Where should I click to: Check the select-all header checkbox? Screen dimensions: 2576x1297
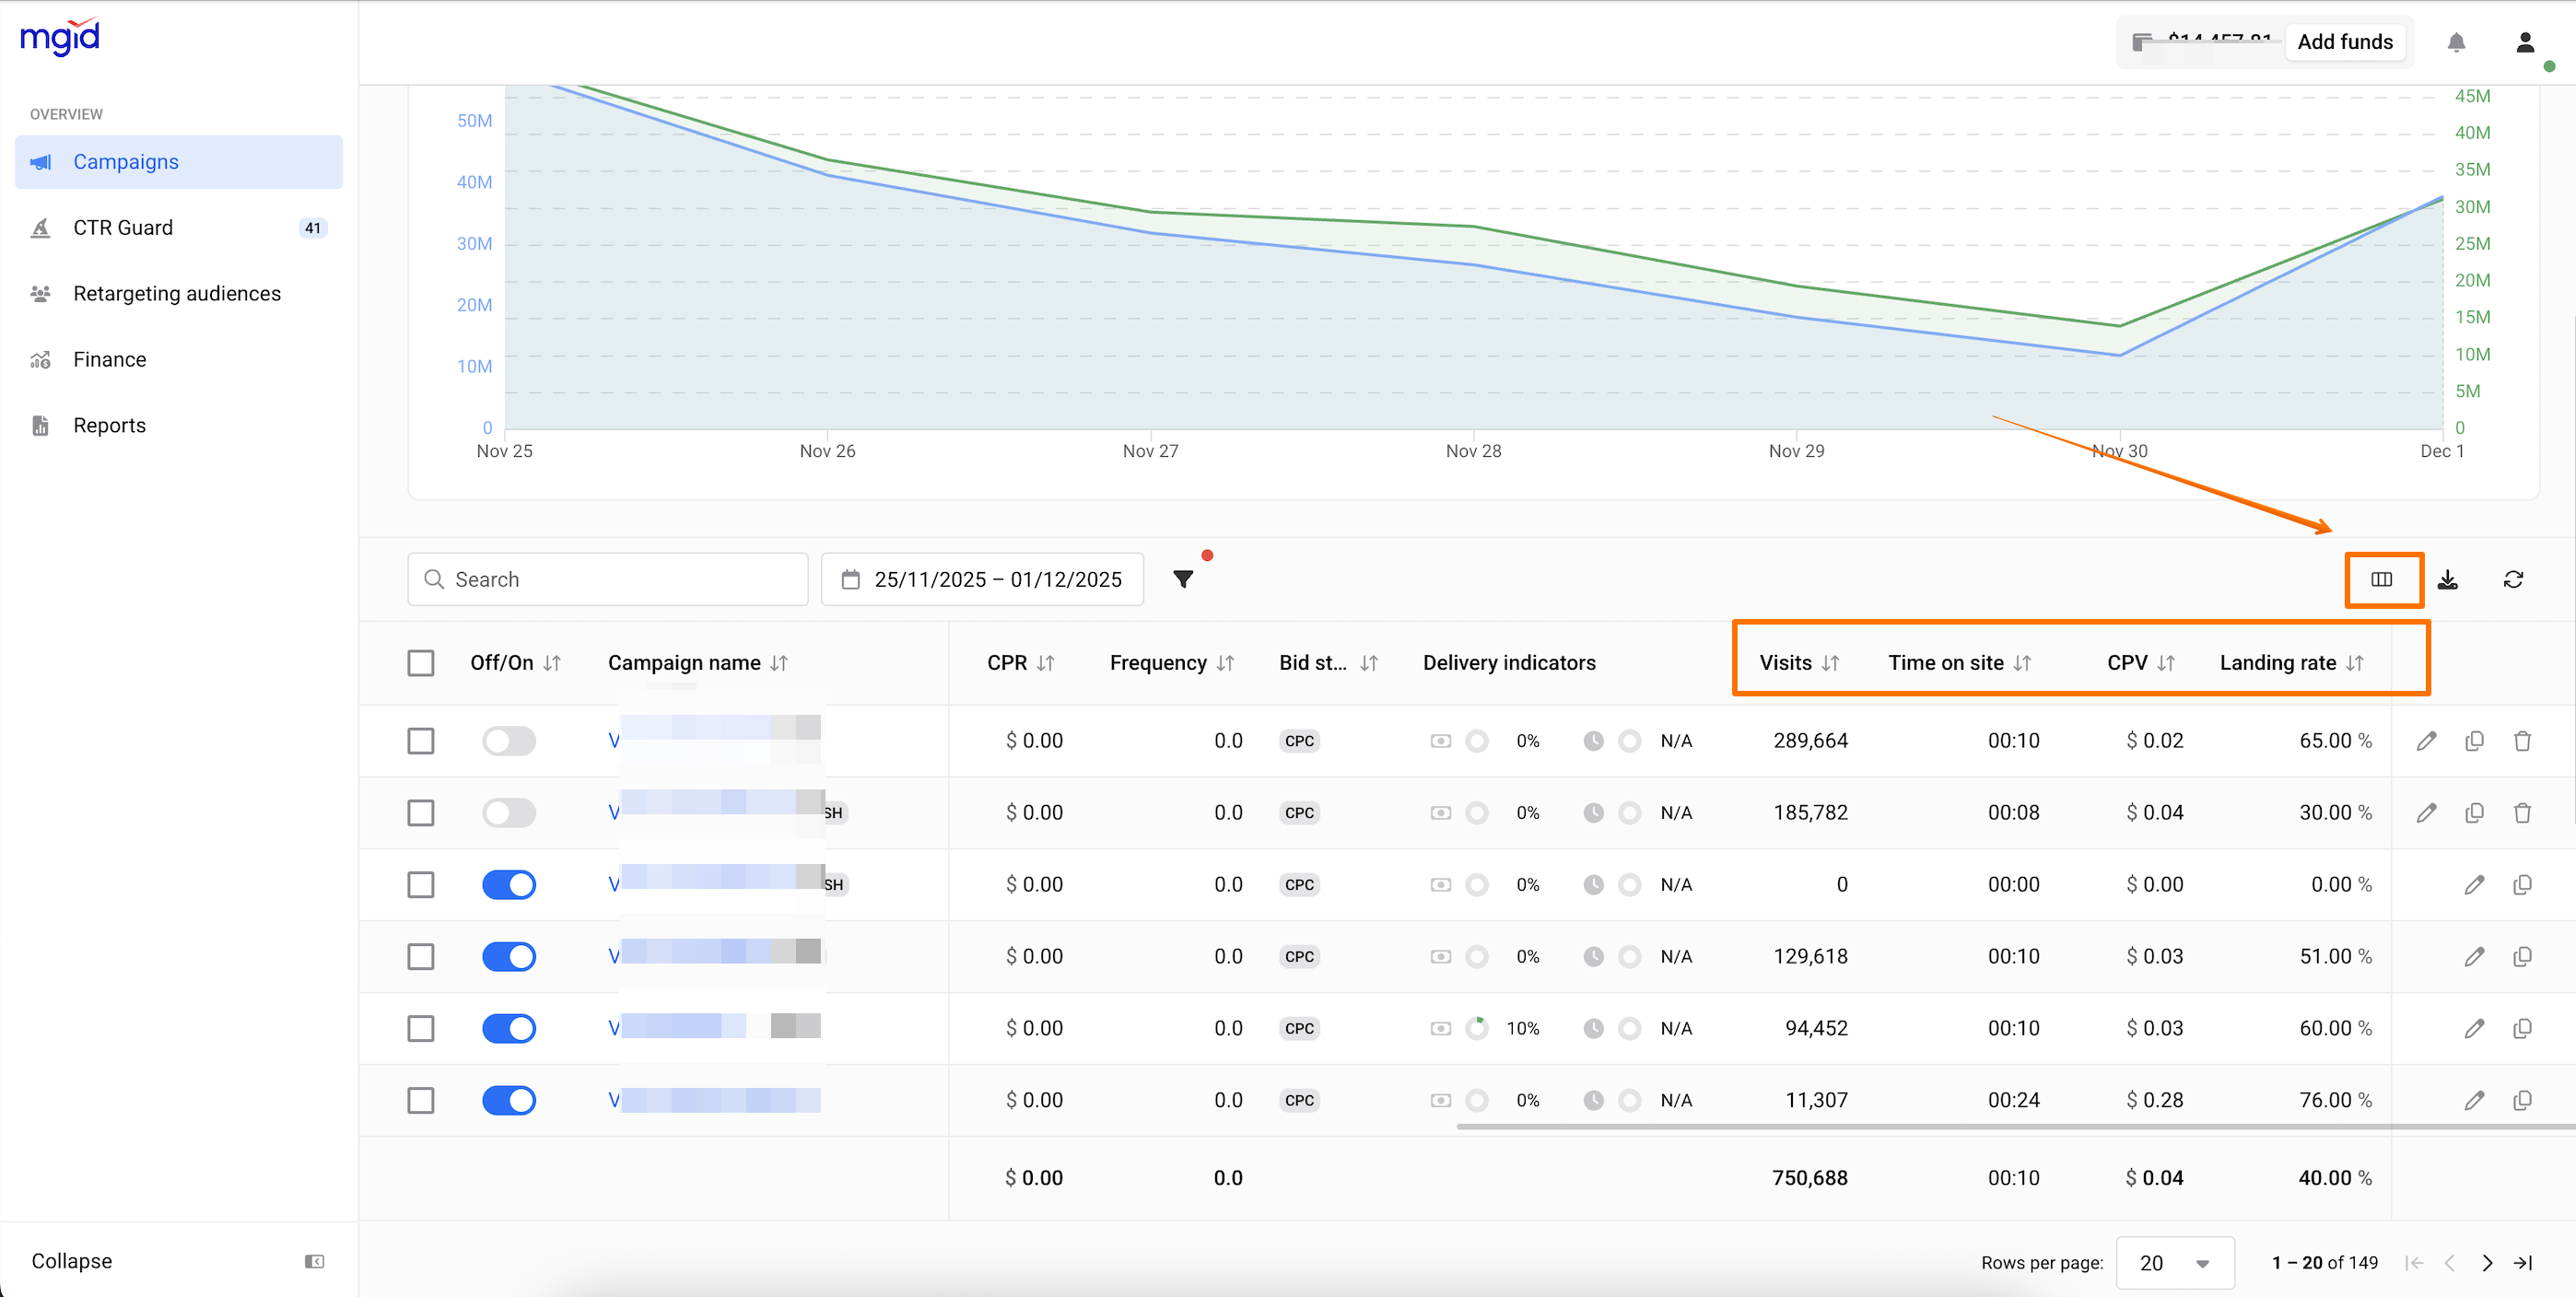pyautogui.click(x=421, y=663)
